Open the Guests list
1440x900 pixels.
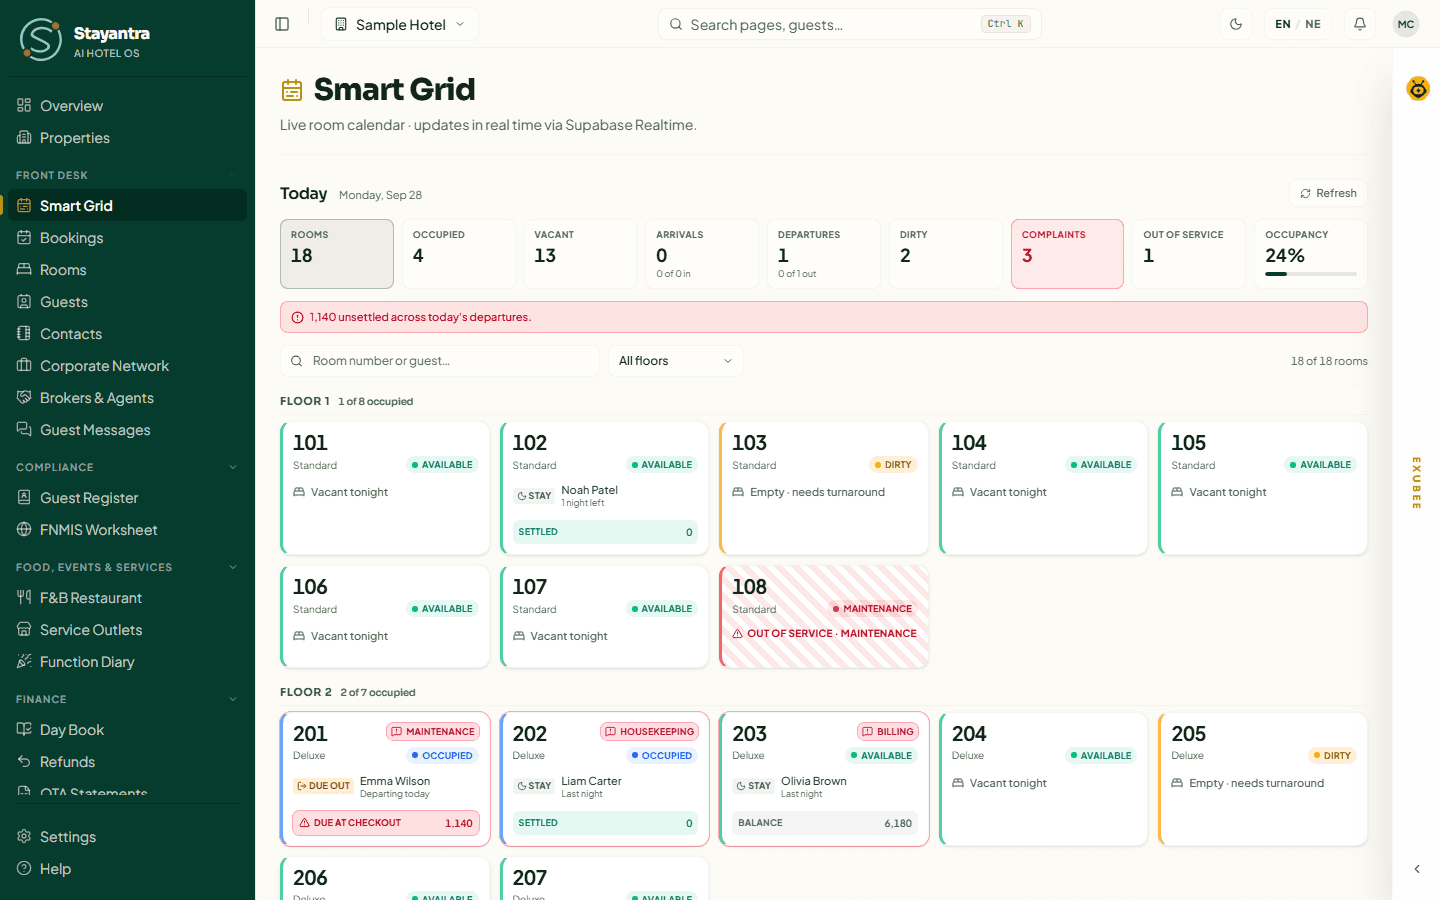click(127, 302)
